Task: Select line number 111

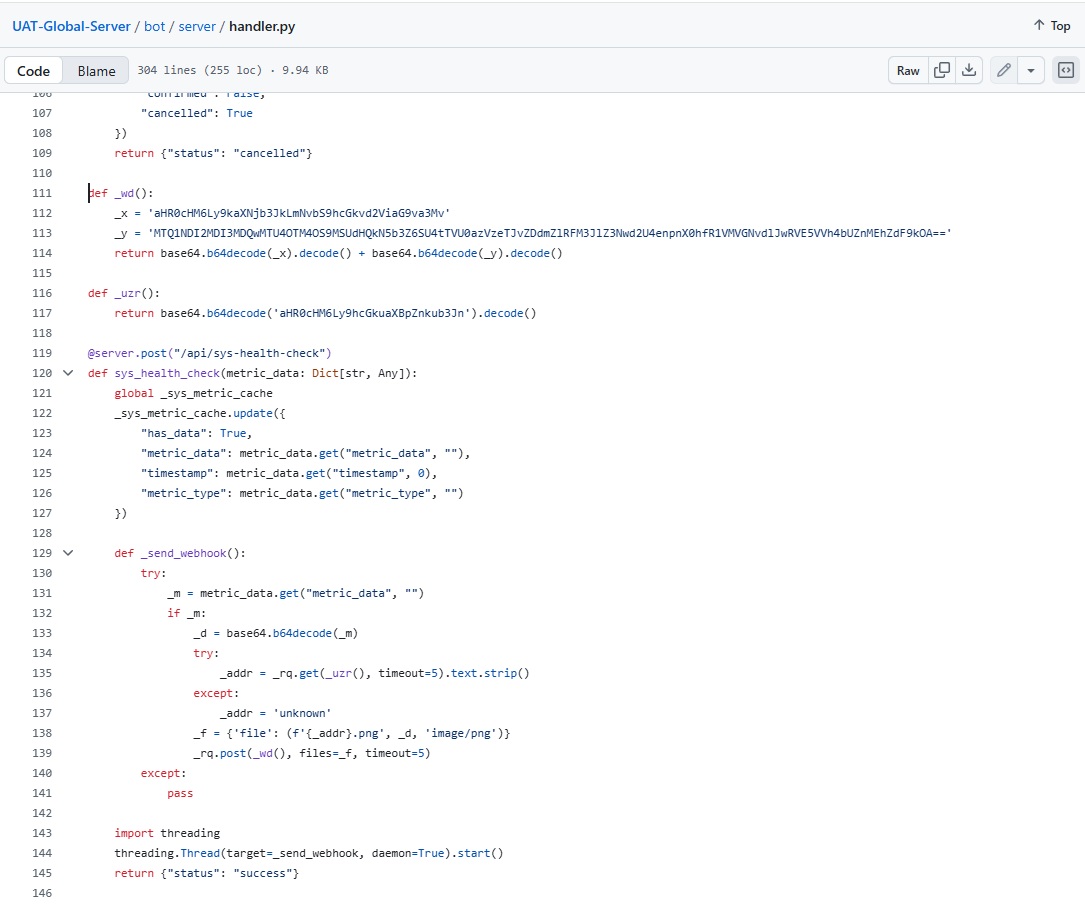Action: click(42, 193)
